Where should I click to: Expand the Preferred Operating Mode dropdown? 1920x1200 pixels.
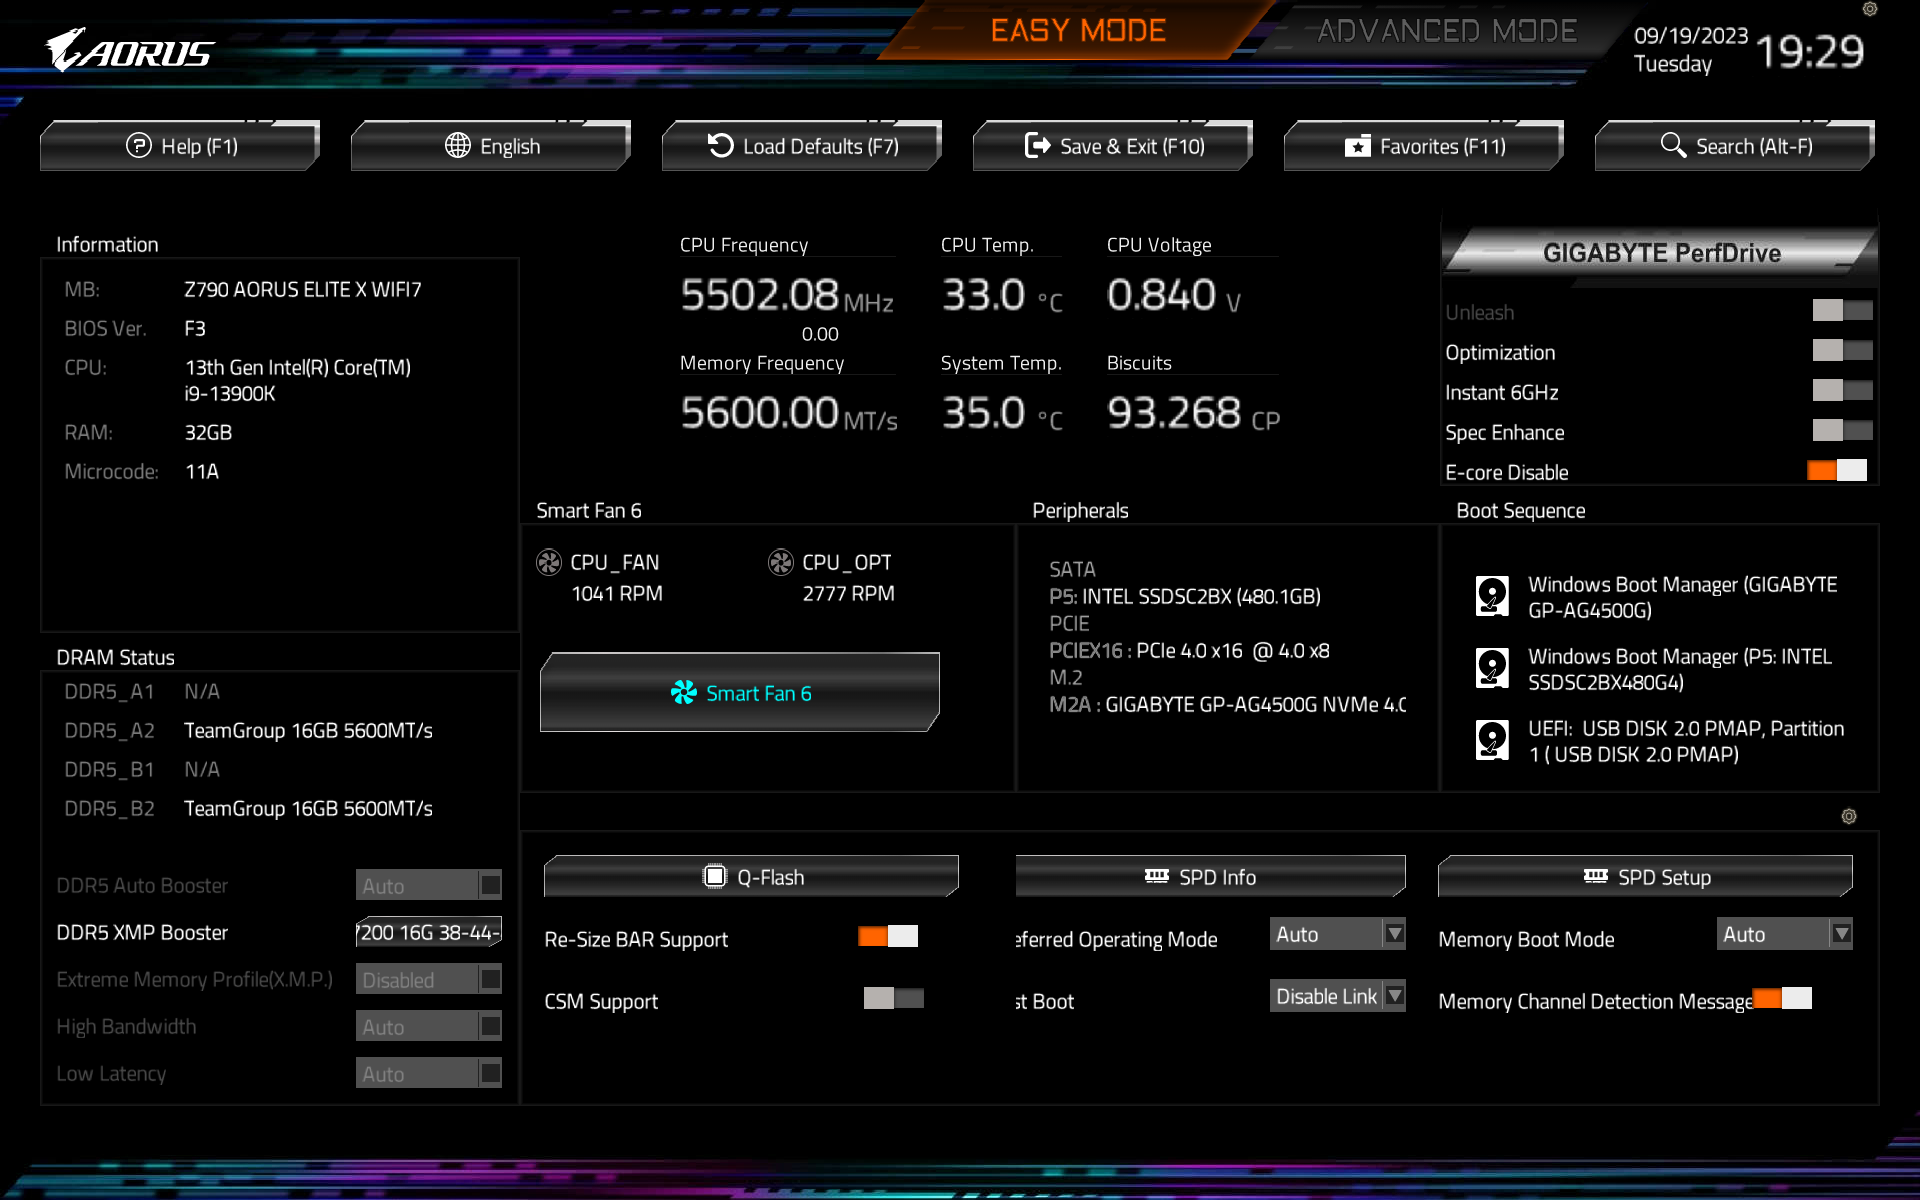click(x=1337, y=935)
